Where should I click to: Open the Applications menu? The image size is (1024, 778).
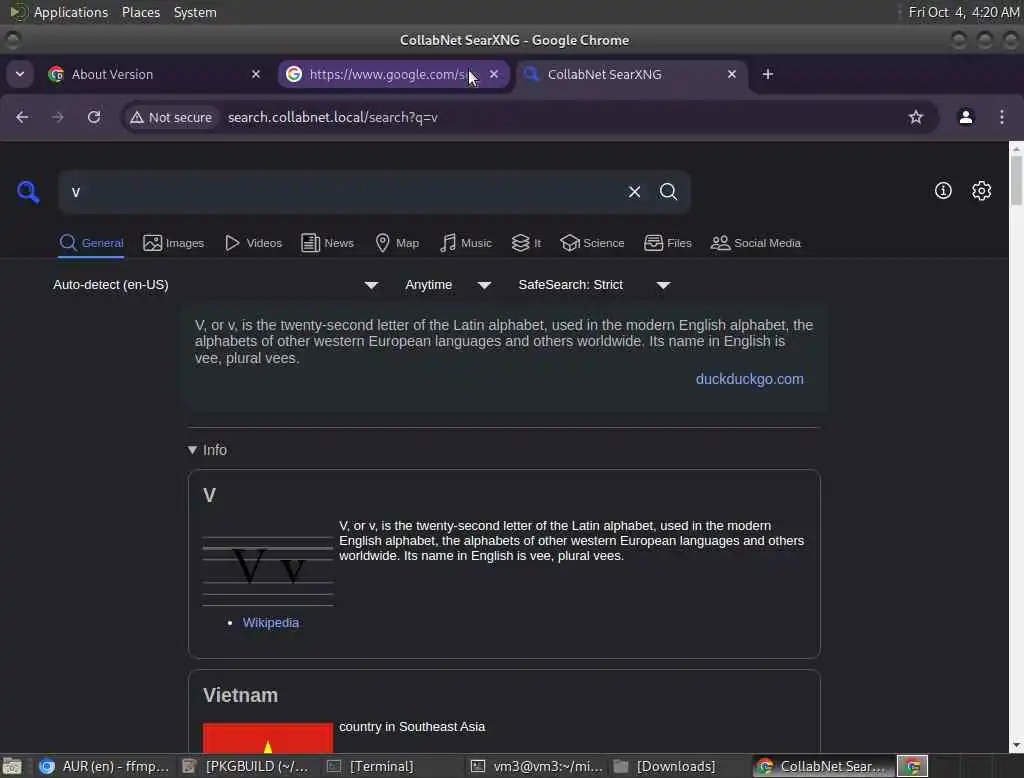coord(71,12)
